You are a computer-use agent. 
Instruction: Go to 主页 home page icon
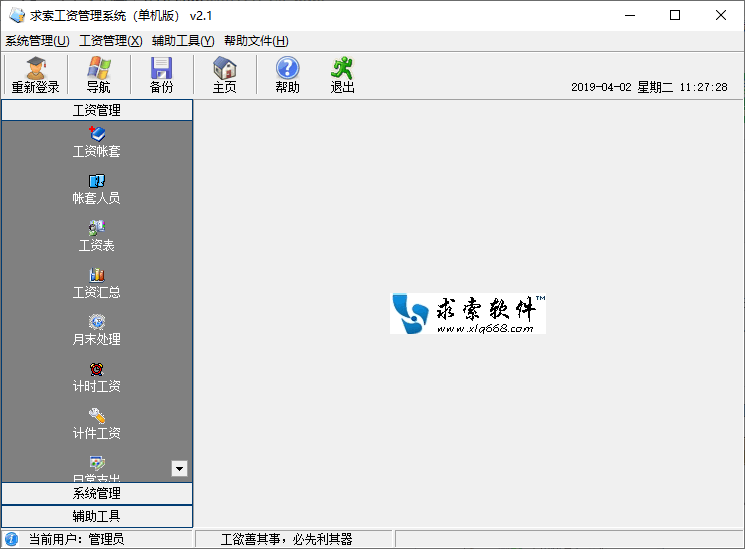pyautogui.click(x=225, y=75)
